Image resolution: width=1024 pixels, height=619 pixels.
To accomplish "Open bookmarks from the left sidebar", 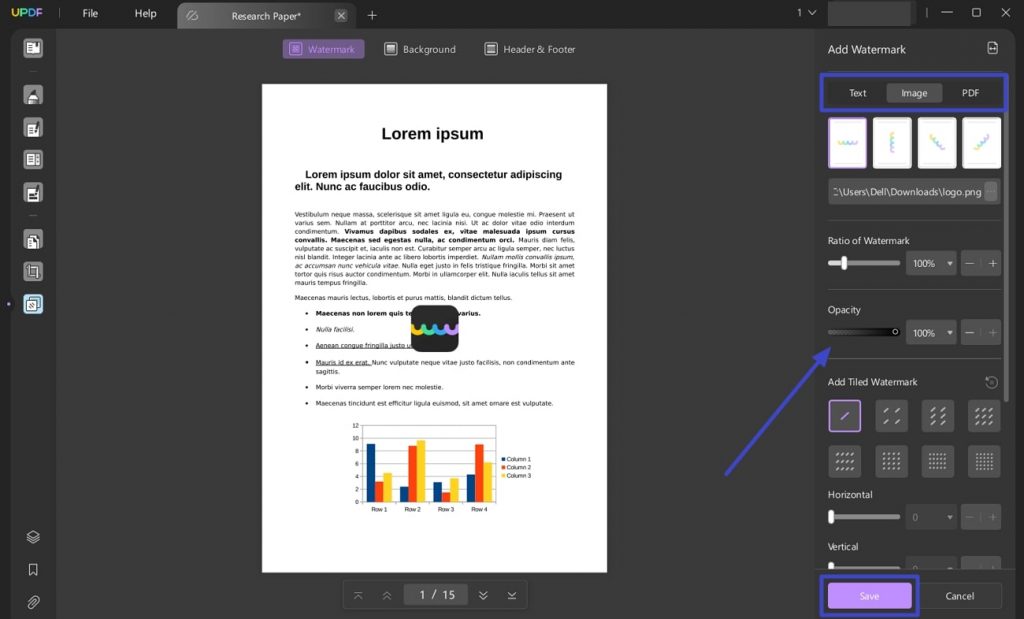I will [31, 569].
